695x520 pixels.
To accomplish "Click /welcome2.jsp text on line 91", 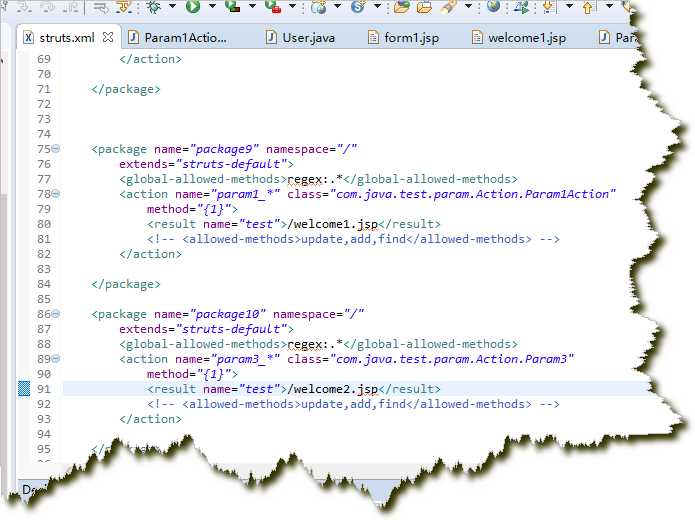I will [x=333, y=389].
